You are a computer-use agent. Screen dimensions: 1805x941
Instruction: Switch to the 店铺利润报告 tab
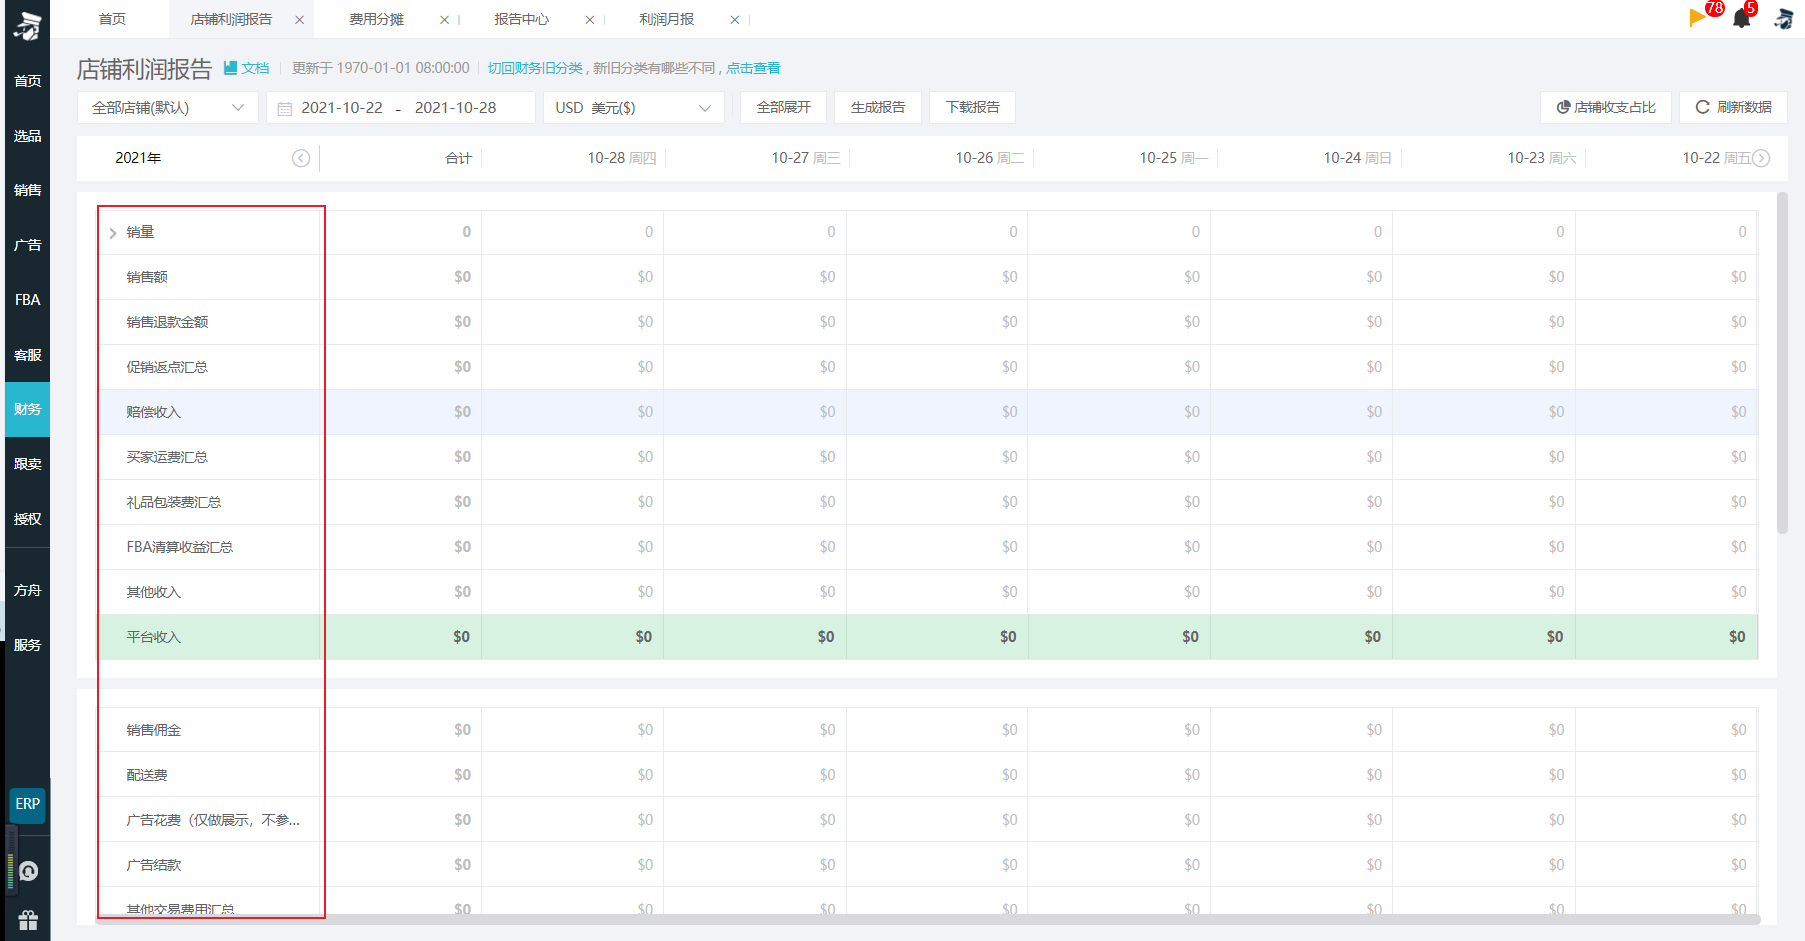(x=231, y=19)
